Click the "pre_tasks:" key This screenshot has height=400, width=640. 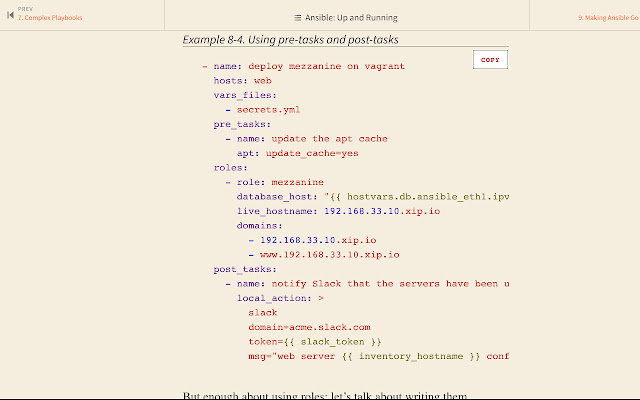(x=242, y=124)
